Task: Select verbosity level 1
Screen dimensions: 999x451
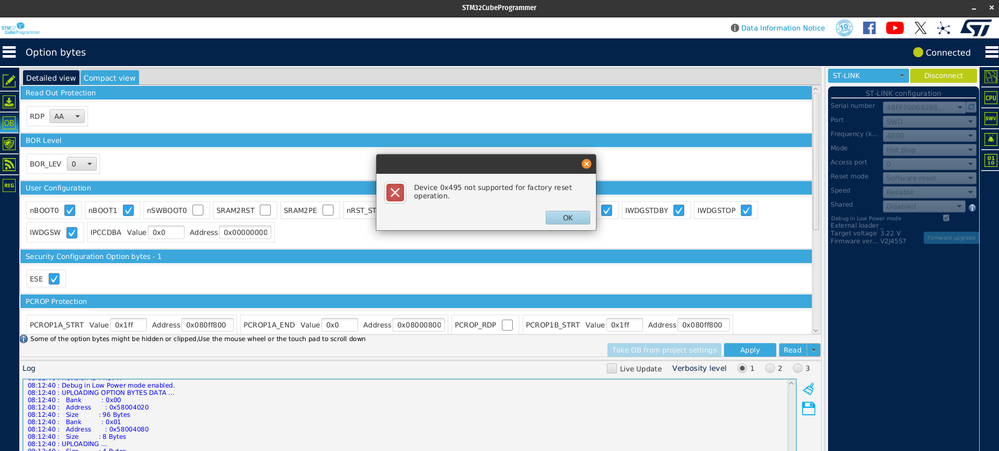Action: click(742, 368)
